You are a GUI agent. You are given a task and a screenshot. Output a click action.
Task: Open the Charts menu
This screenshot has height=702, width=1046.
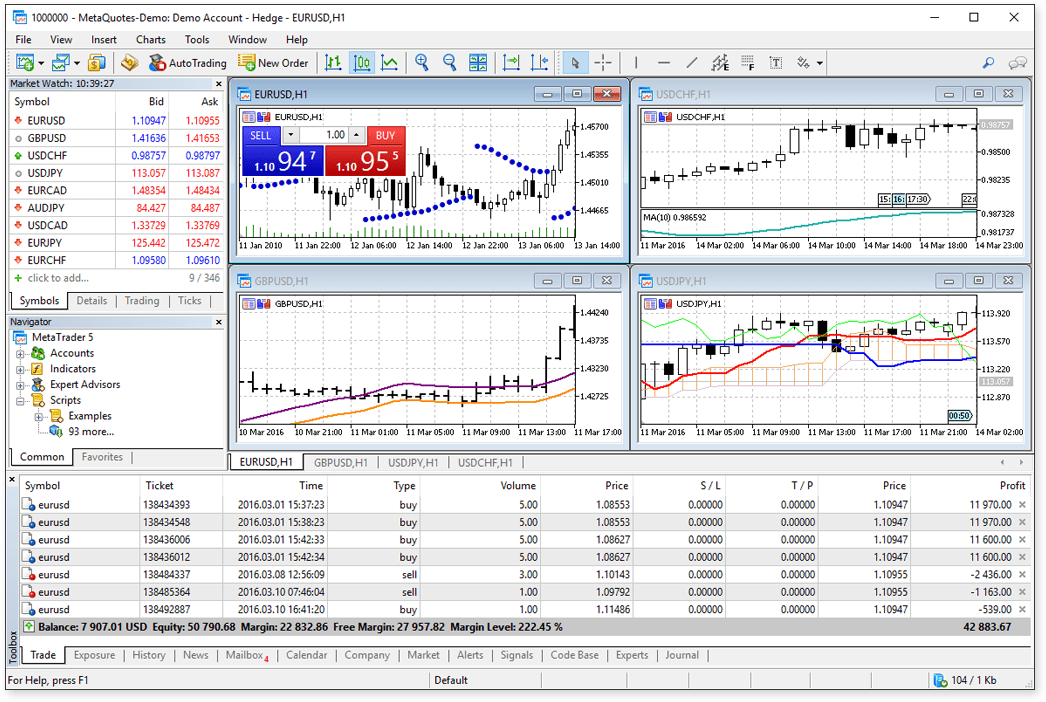[x=151, y=39]
